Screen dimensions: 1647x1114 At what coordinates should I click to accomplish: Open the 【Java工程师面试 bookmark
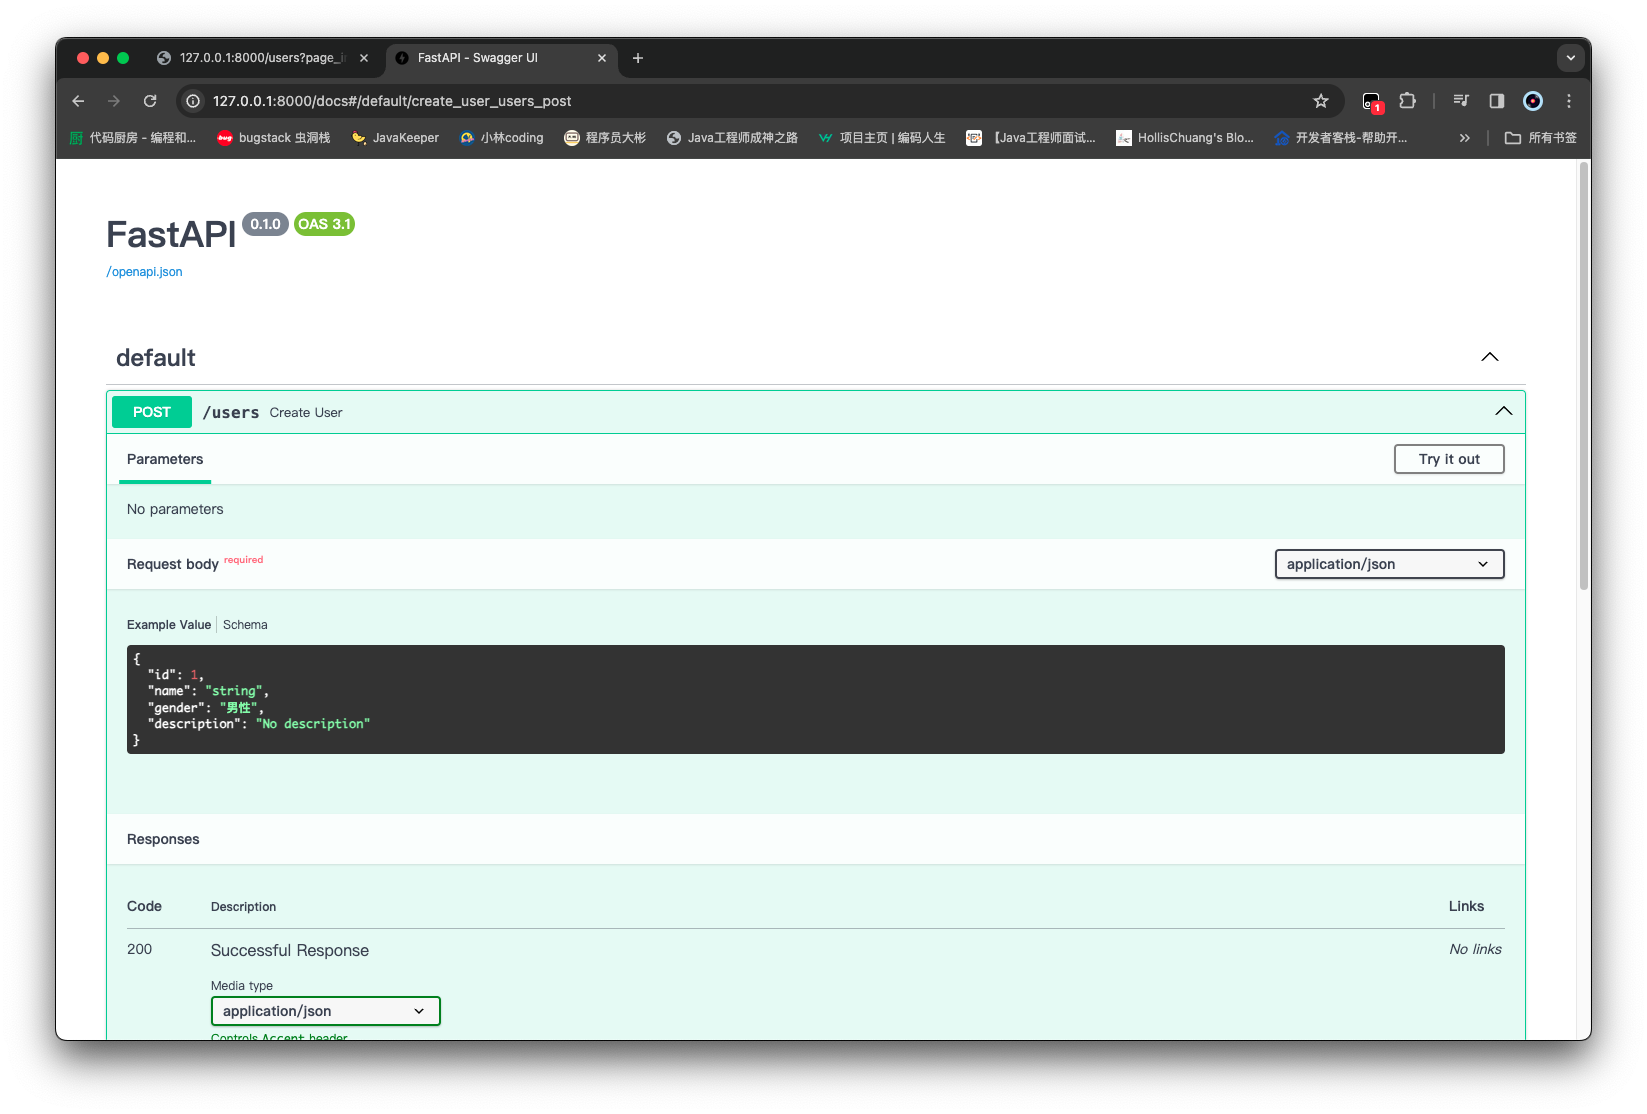(x=1031, y=138)
